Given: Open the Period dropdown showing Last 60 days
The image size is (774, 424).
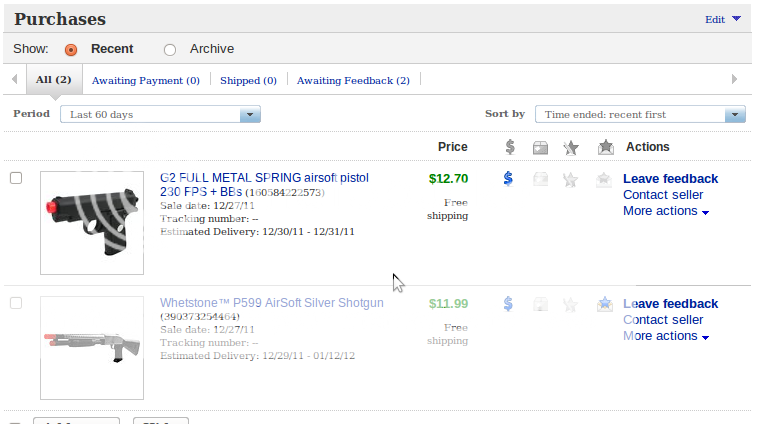Looking at the screenshot, I should click(x=160, y=115).
